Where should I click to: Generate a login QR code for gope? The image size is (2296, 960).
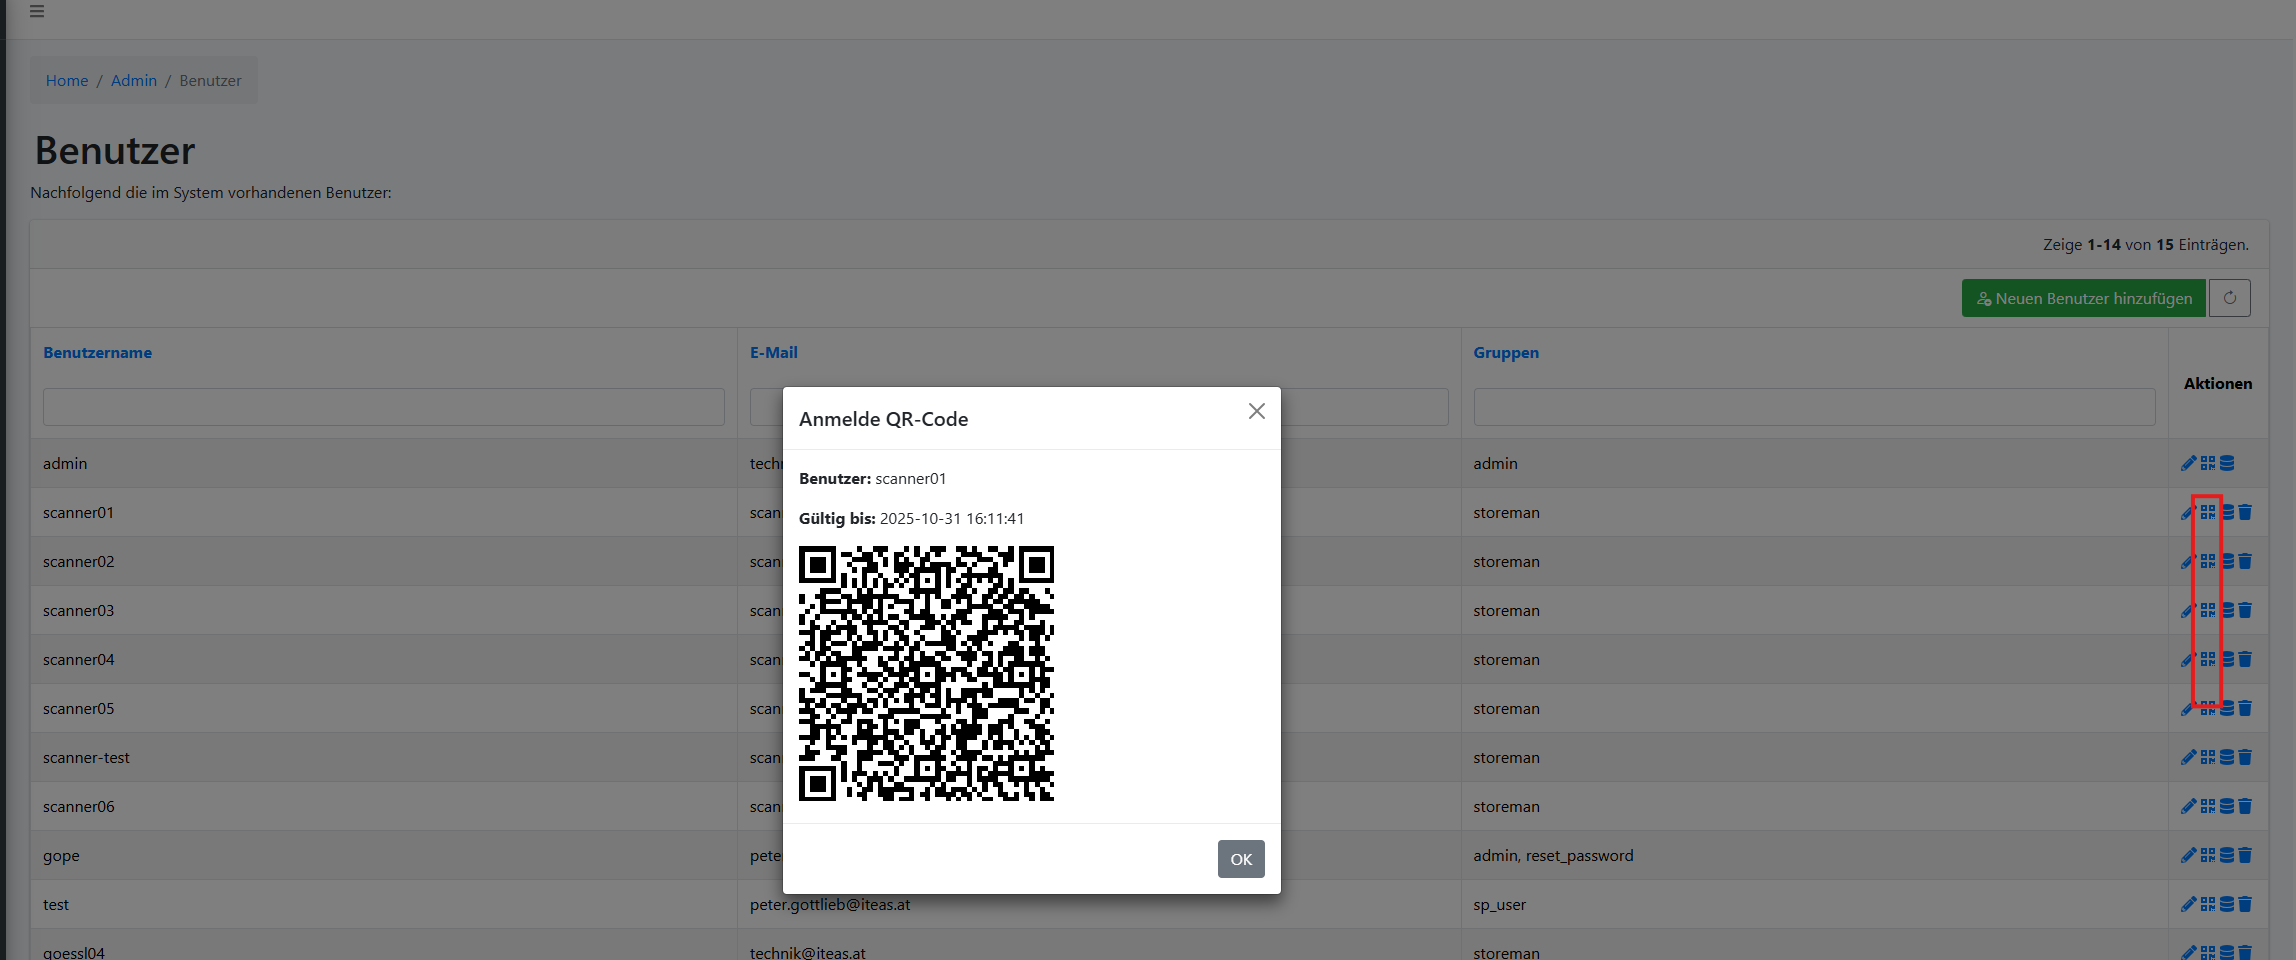pos(2208,855)
